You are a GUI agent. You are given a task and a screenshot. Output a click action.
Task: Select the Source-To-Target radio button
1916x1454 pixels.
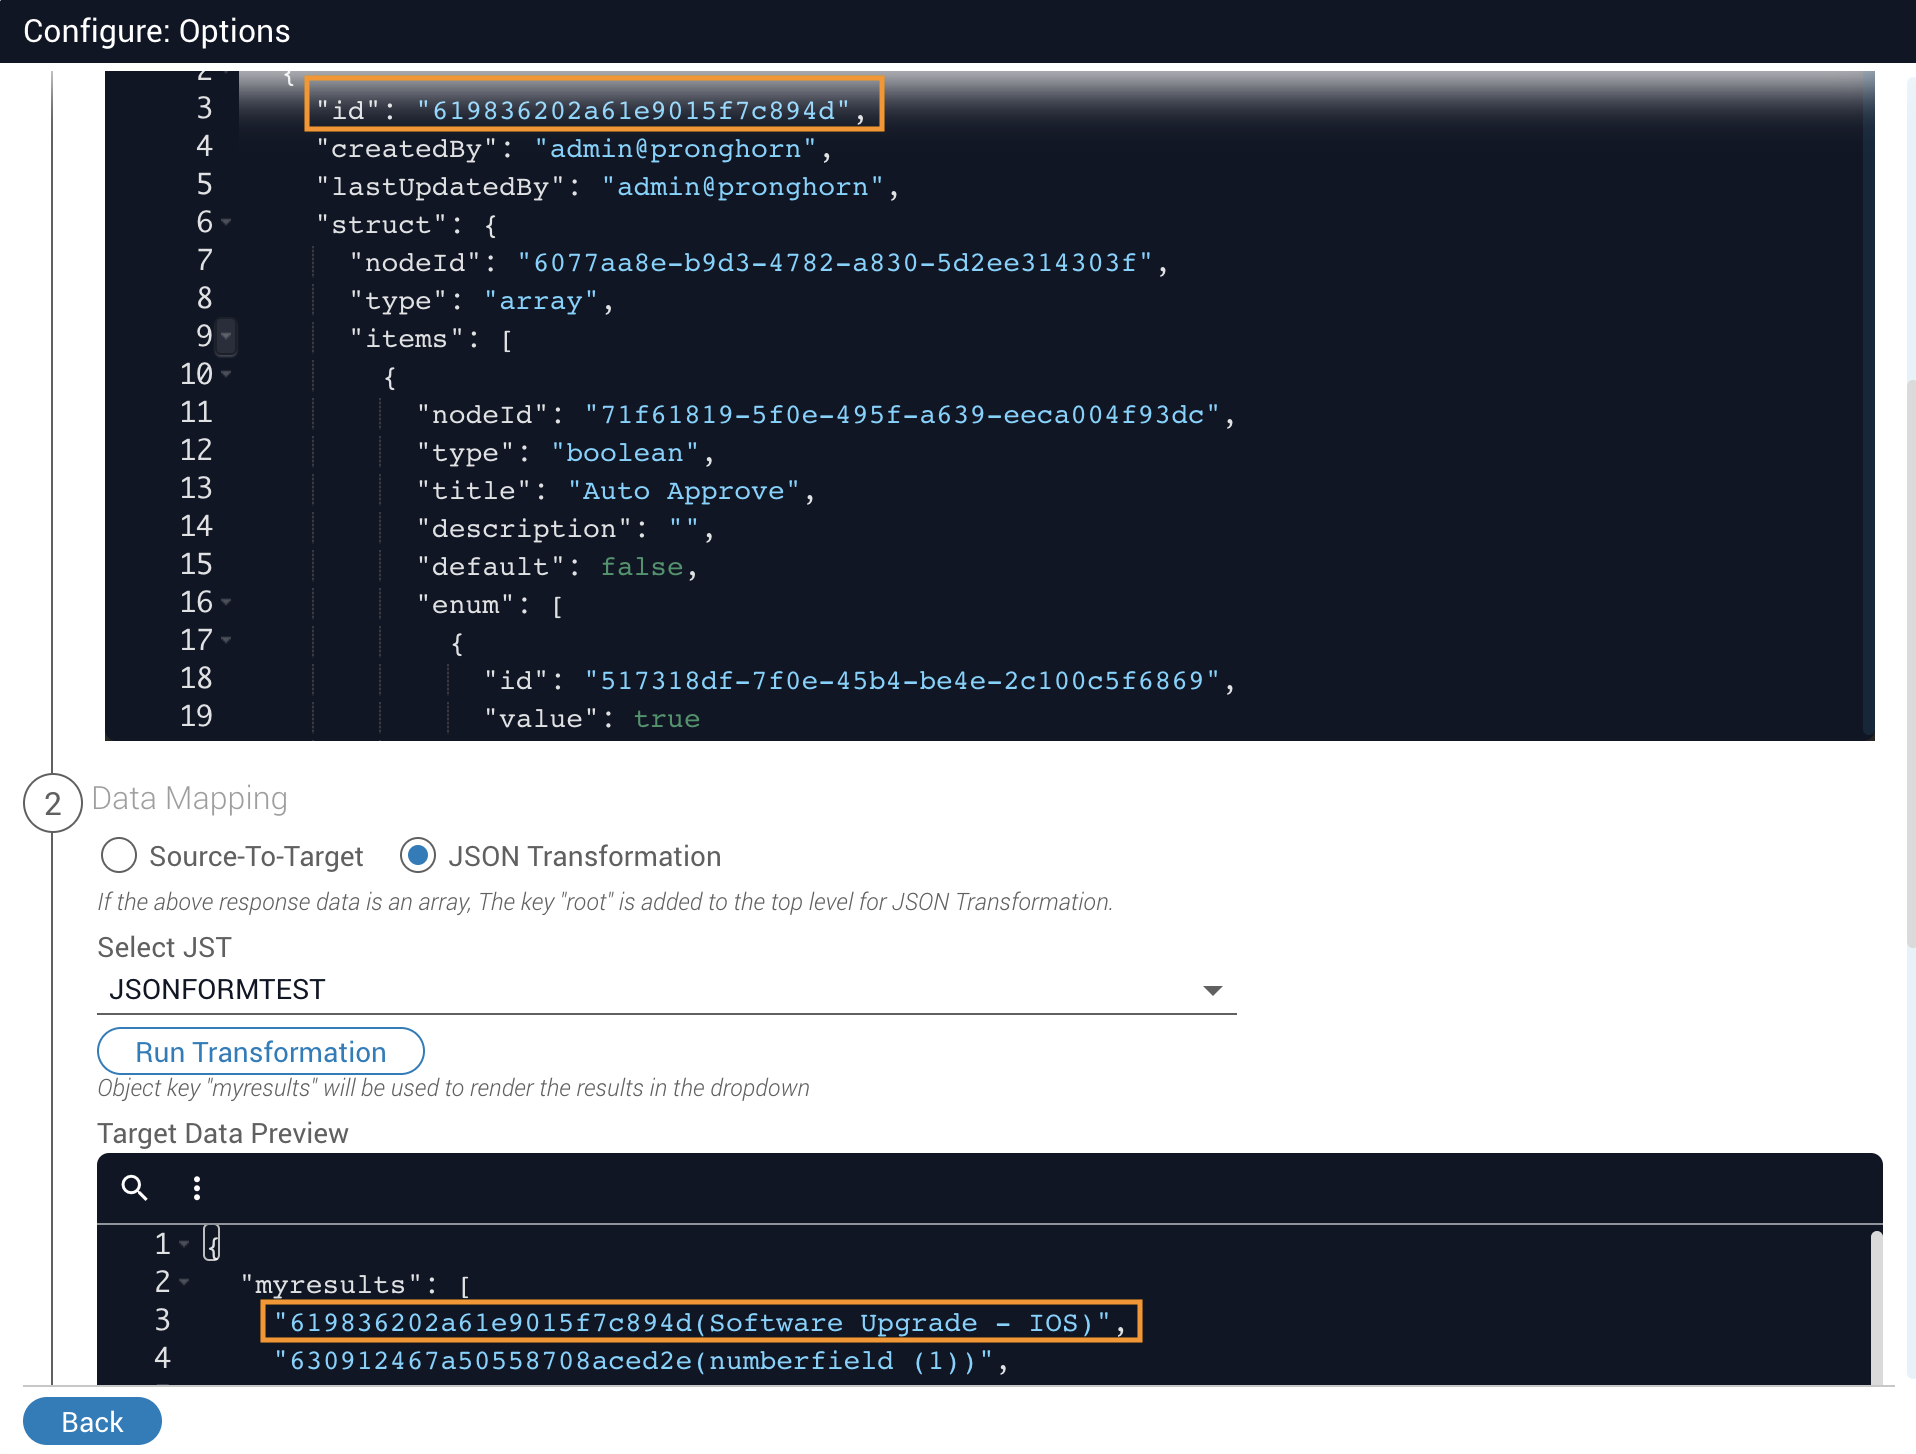[x=119, y=856]
